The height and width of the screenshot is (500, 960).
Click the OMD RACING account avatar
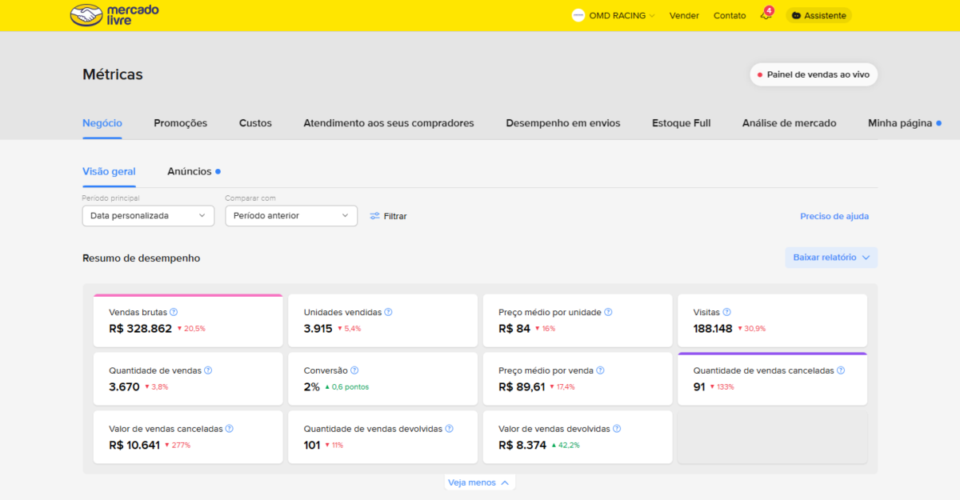(578, 15)
